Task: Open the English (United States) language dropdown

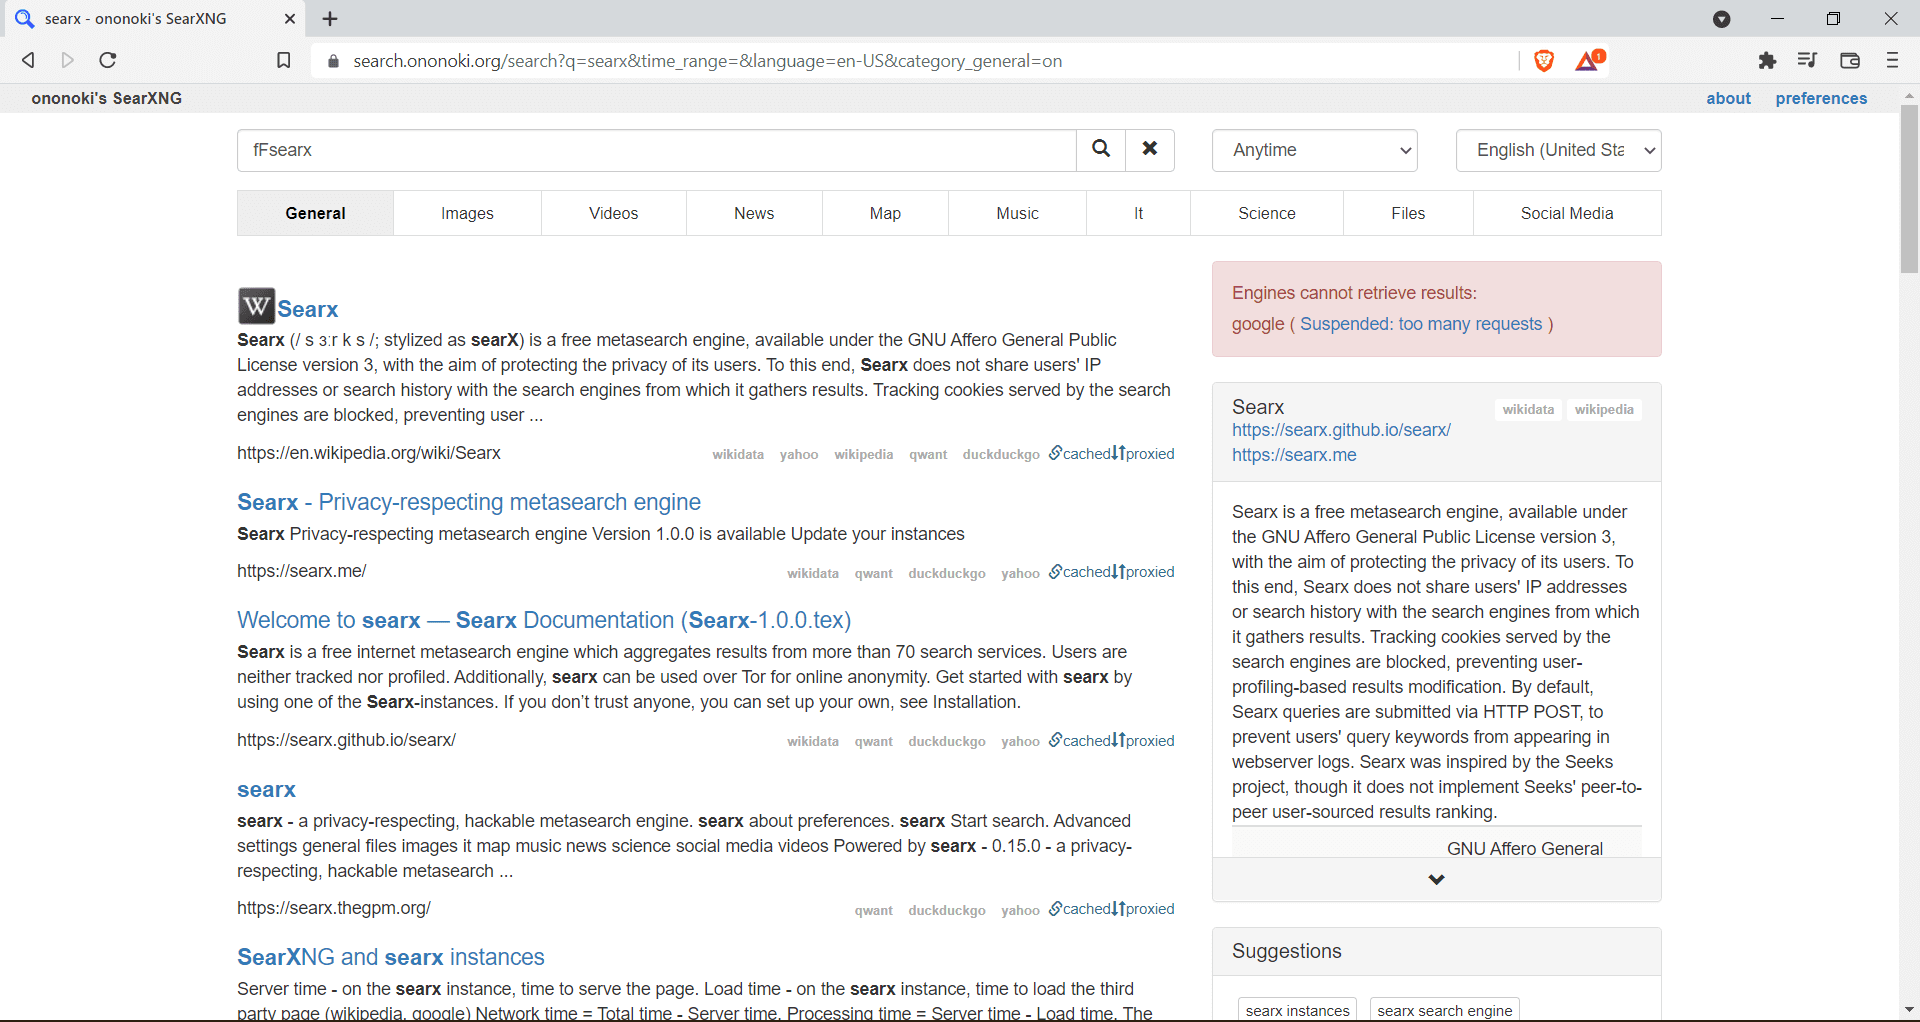Action: pos(1558,150)
